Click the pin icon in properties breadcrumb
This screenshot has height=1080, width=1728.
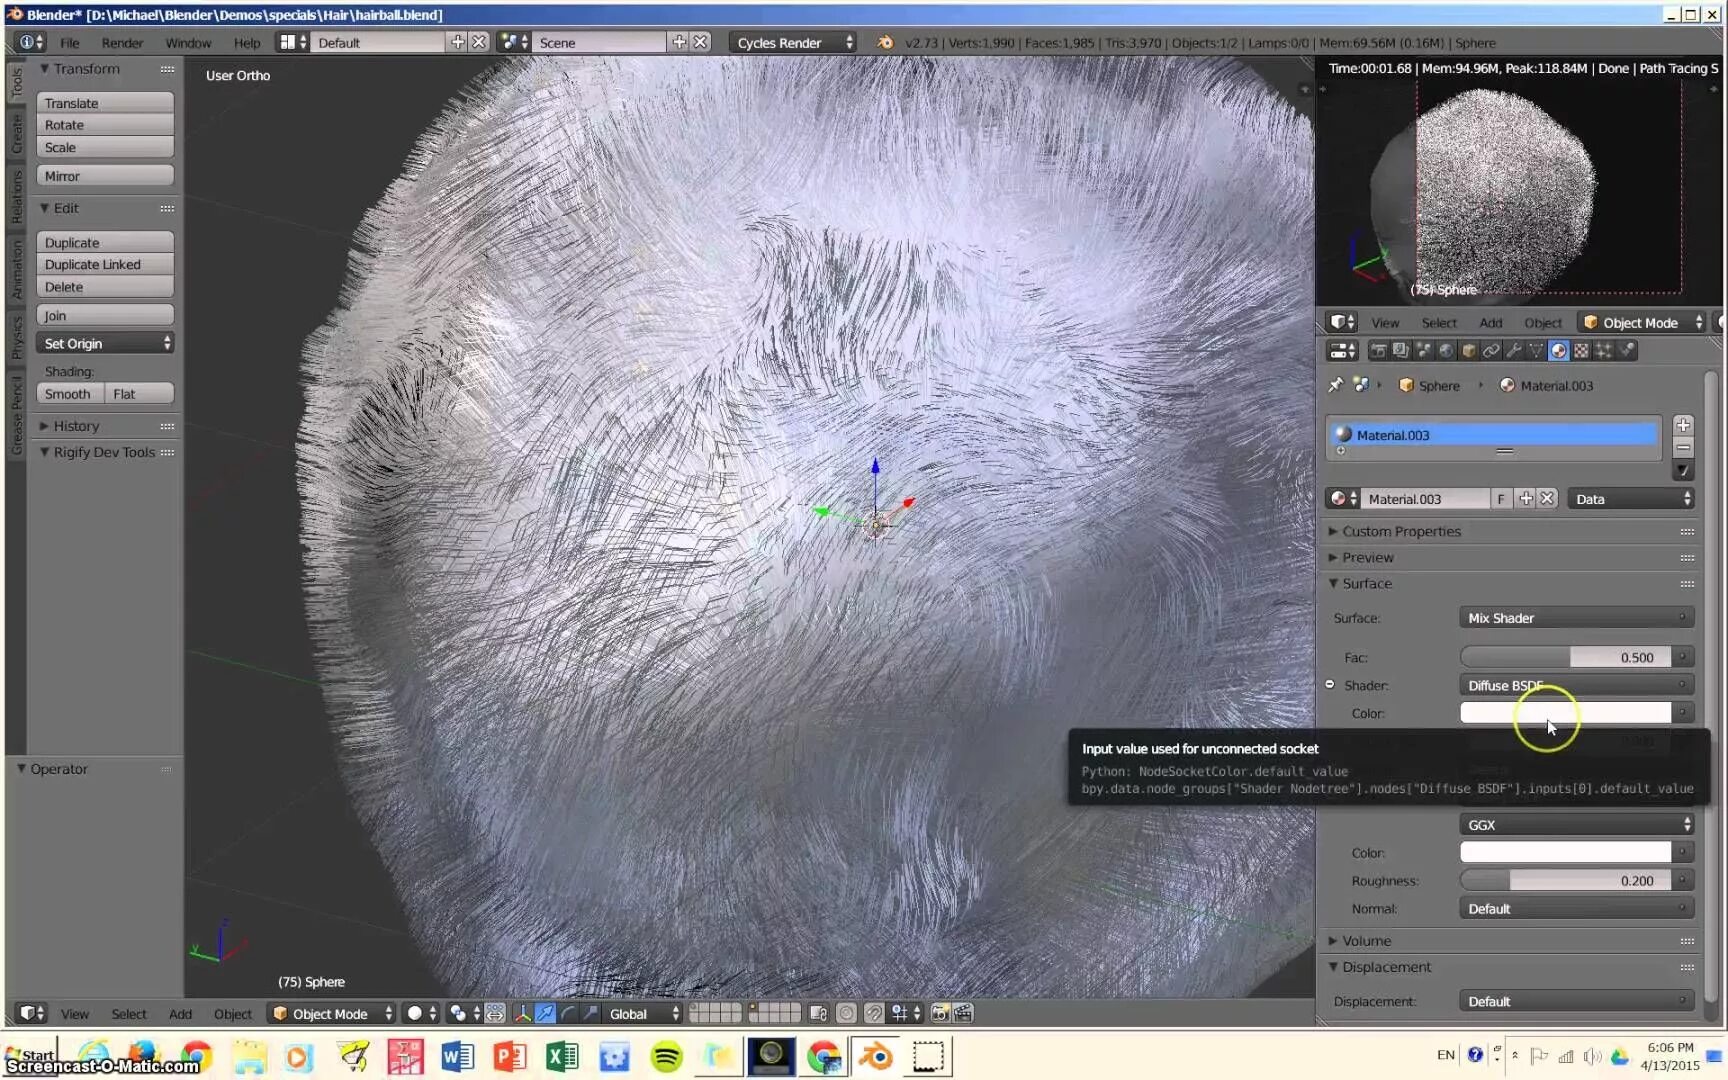(1335, 385)
